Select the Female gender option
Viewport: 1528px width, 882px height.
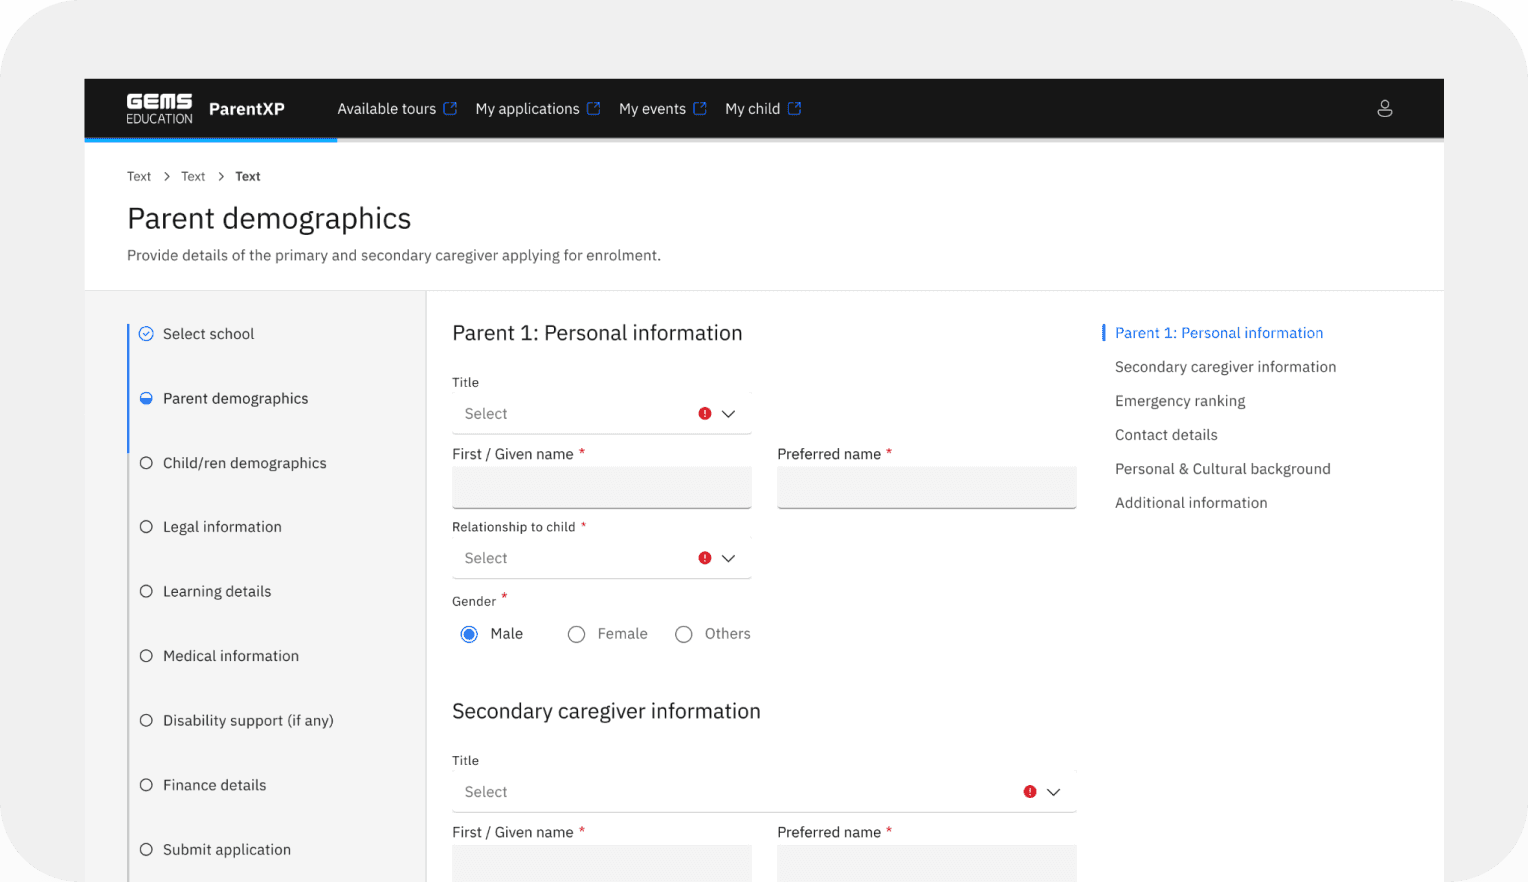[577, 634]
